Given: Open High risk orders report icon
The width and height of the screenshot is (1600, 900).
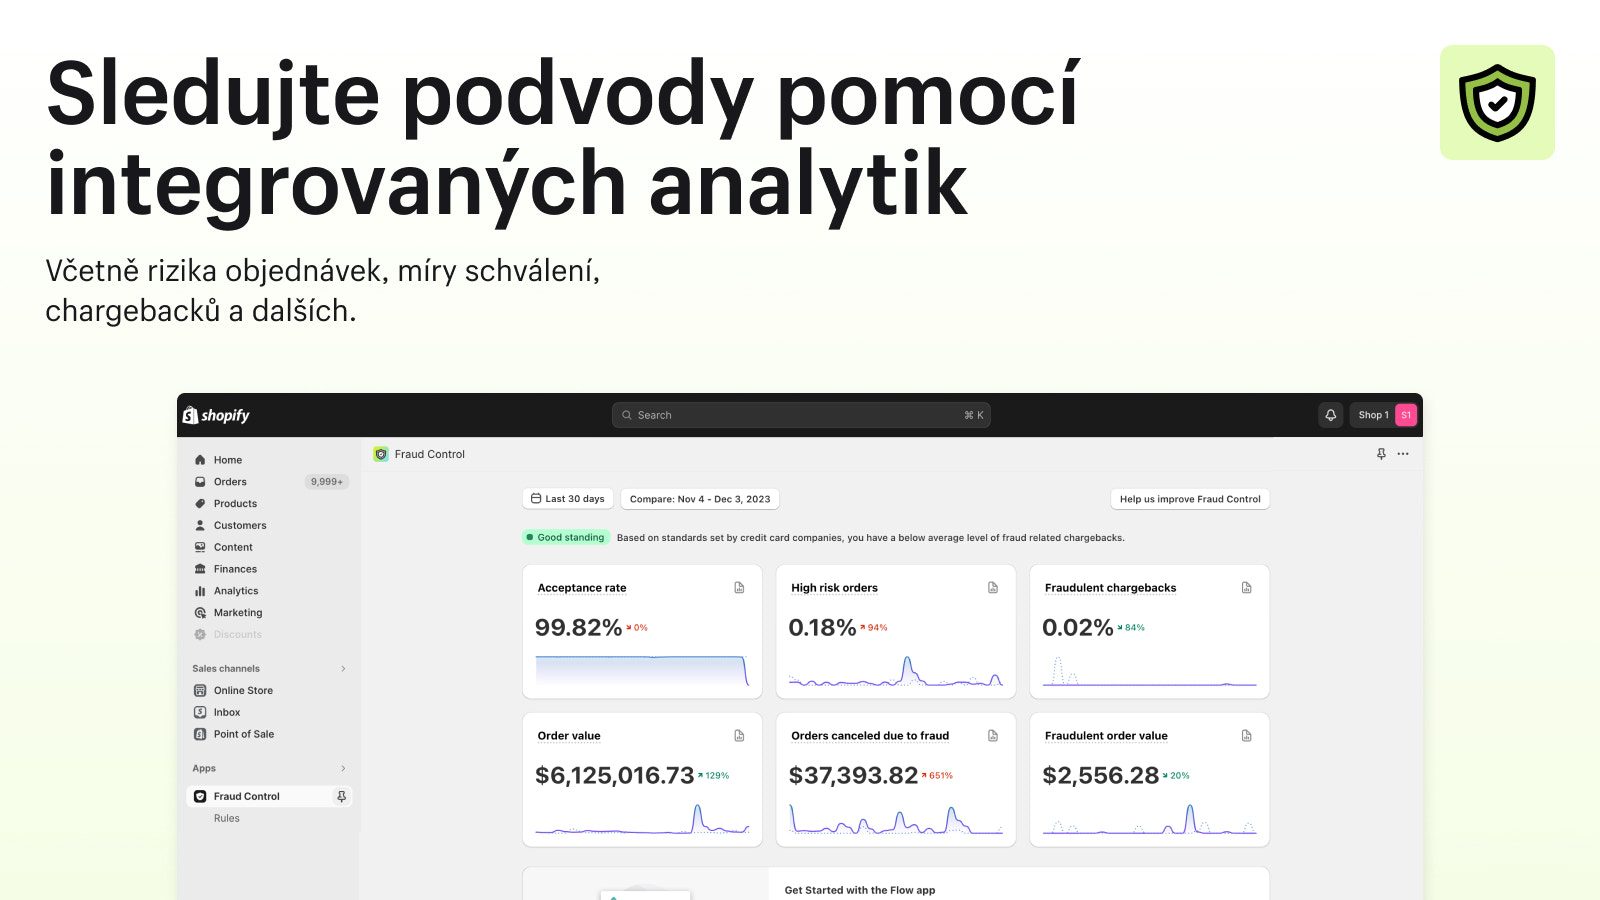Looking at the screenshot, I should [993, 588].
